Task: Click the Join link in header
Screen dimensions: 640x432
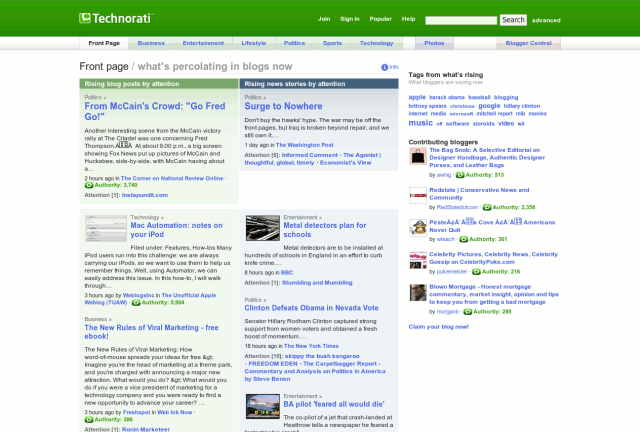Action: coord(324,19)
